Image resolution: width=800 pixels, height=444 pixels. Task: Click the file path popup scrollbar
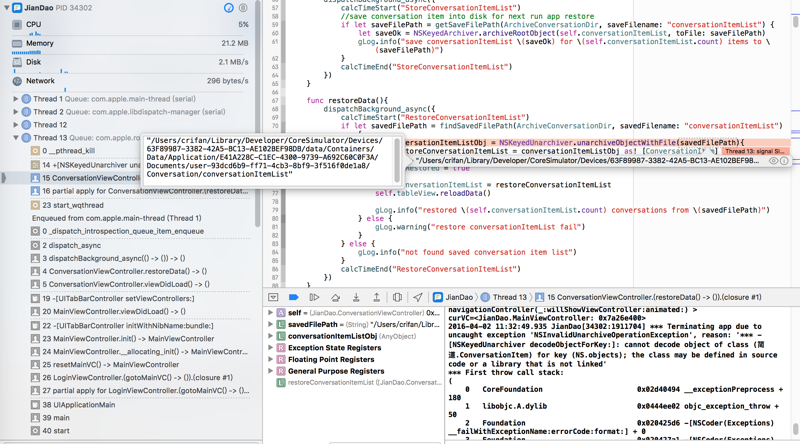point(397,159)
